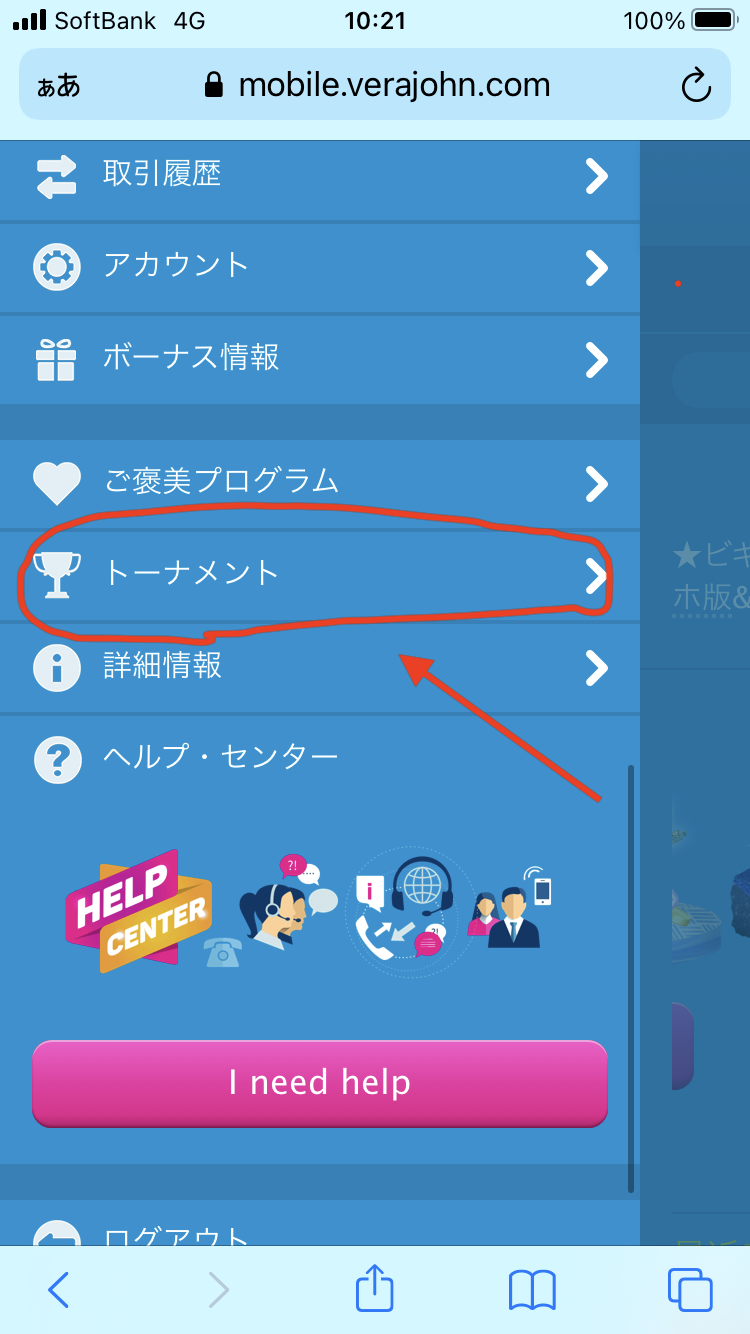Expand ボーナス情報 via right chevron
The image size is (750, 1334).
point(596,359)
